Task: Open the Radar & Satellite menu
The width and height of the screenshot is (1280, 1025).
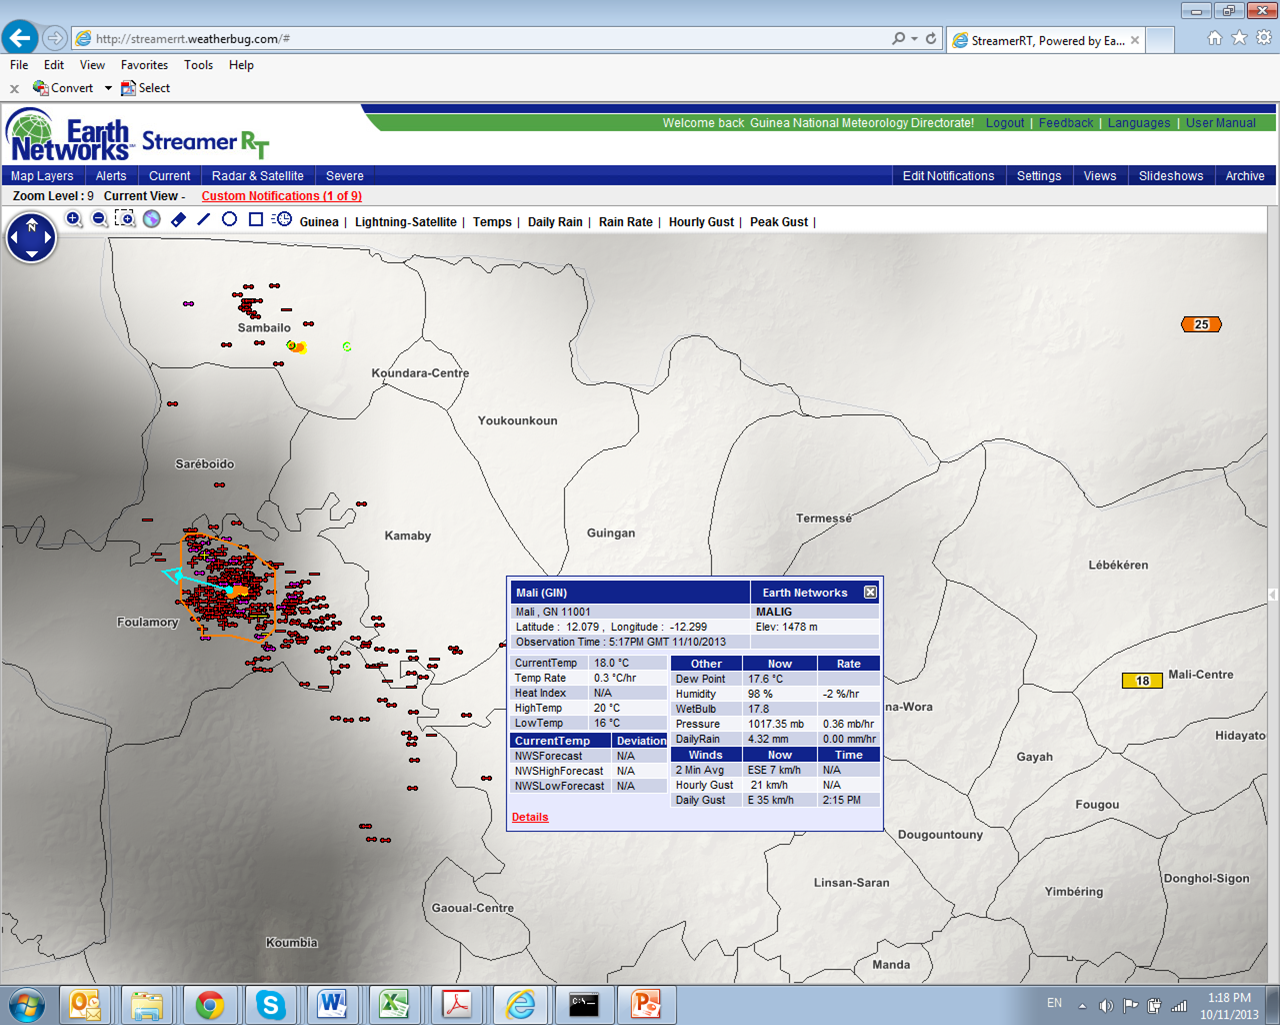Action: [258, 176]
